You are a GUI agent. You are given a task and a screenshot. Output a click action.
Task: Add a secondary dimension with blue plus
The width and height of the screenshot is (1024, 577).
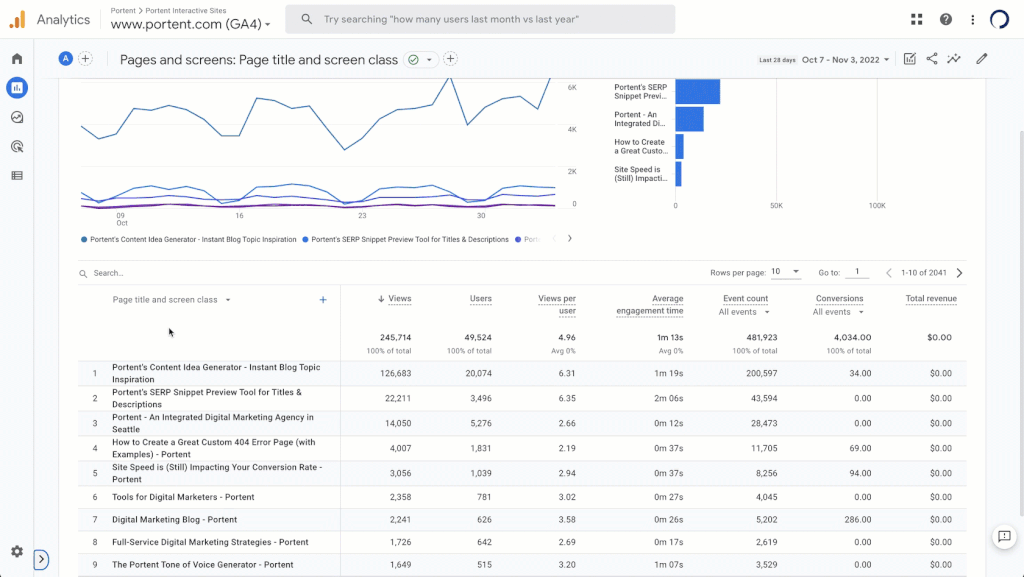[x=323, y=300]
